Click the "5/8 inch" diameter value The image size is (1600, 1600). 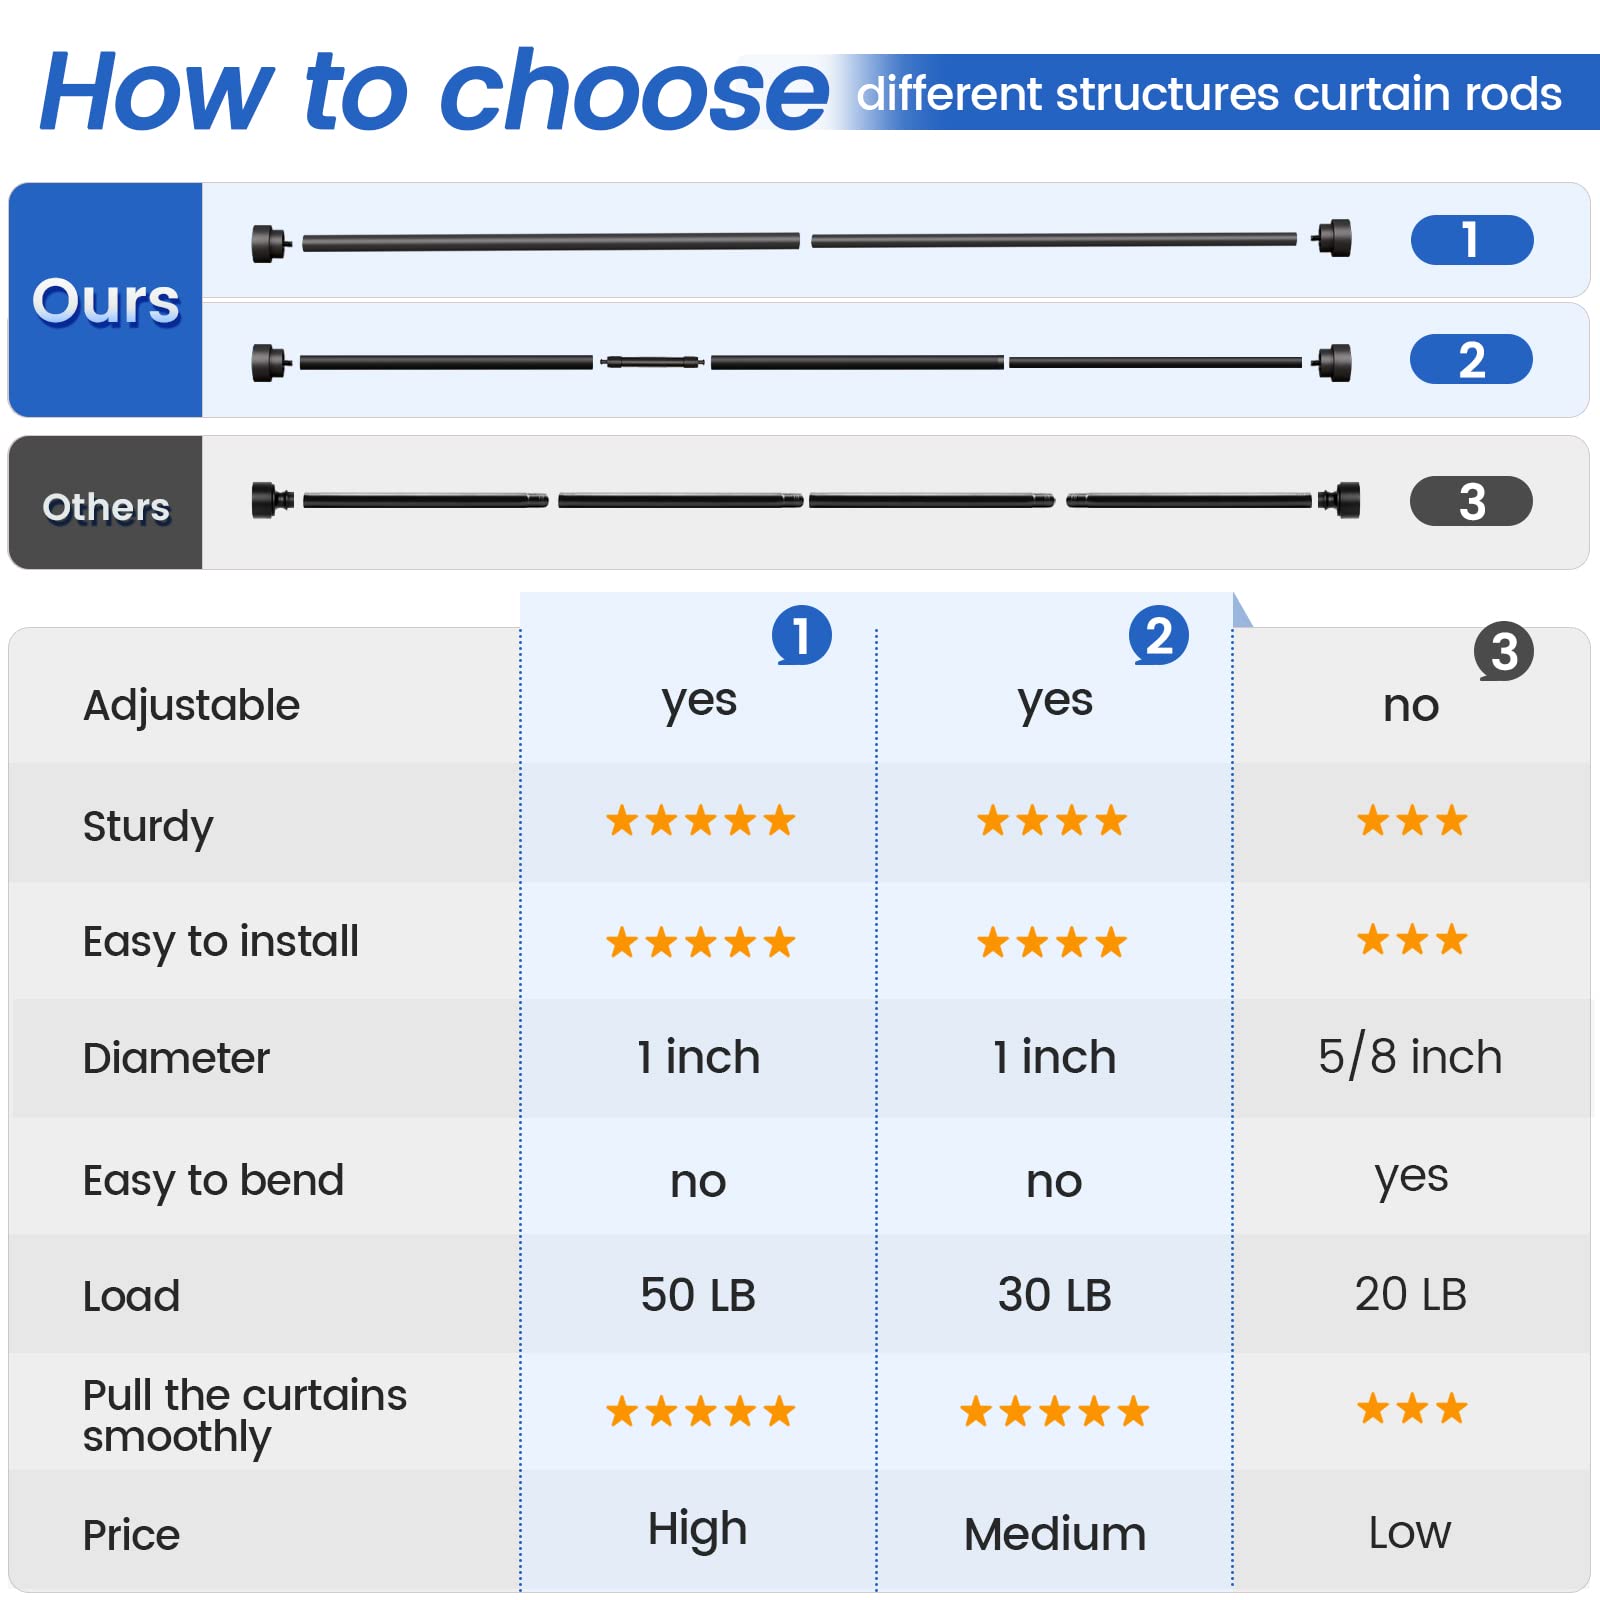(1409, 1057)
